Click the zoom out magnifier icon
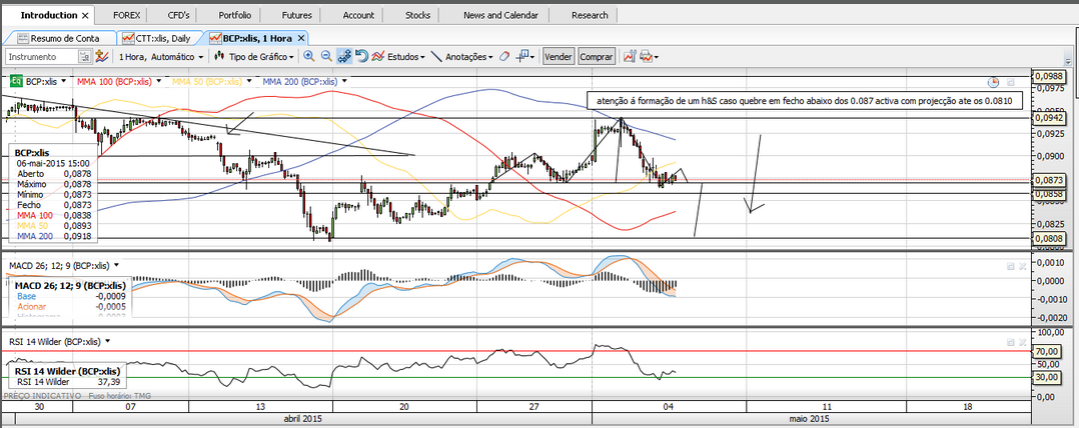1079x428 pixels. (x=326, y=57)
